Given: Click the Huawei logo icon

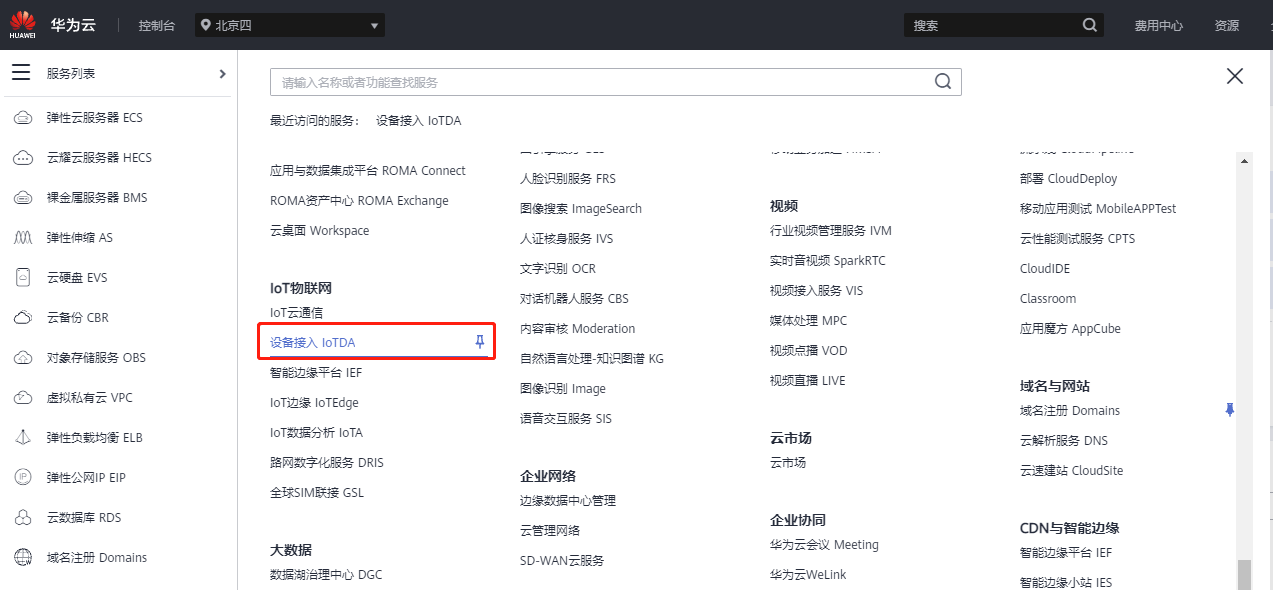Looking at the screenshot, I should pyautogui.click(x=22, y=24).
